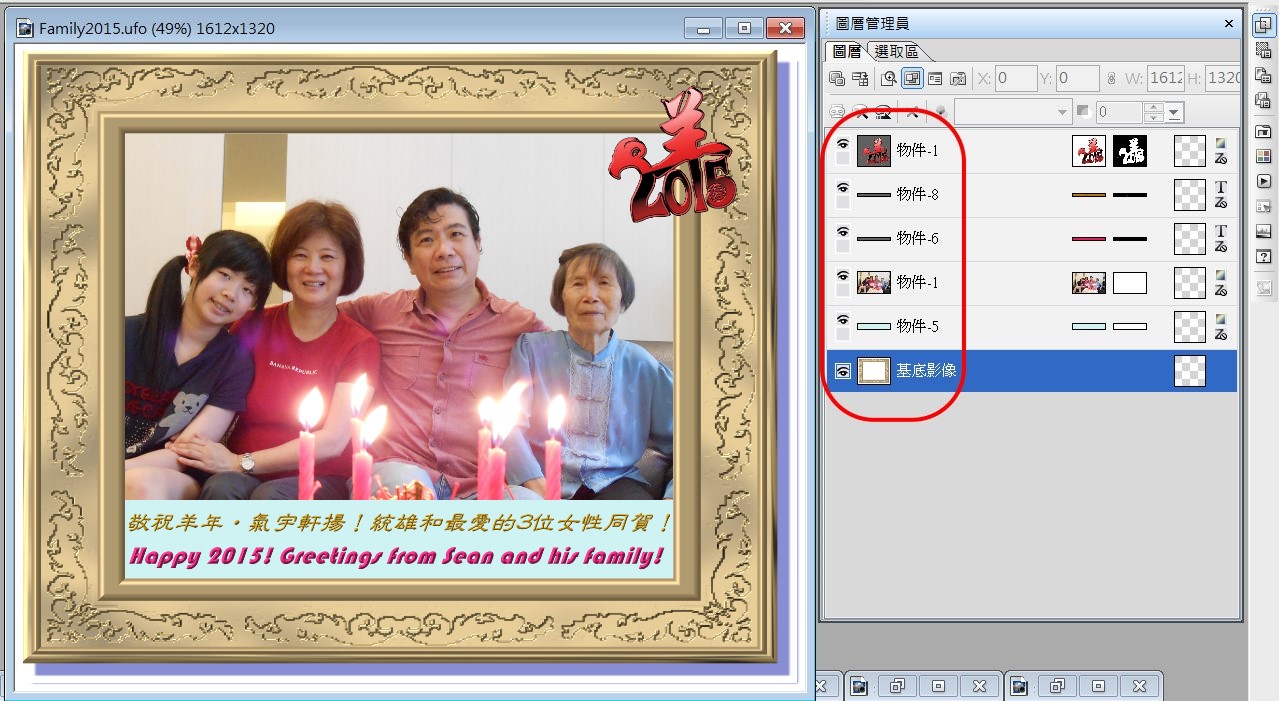Click the black-and-white mask thumbnail of the top 物件-1

click(x=1130, y=151)
